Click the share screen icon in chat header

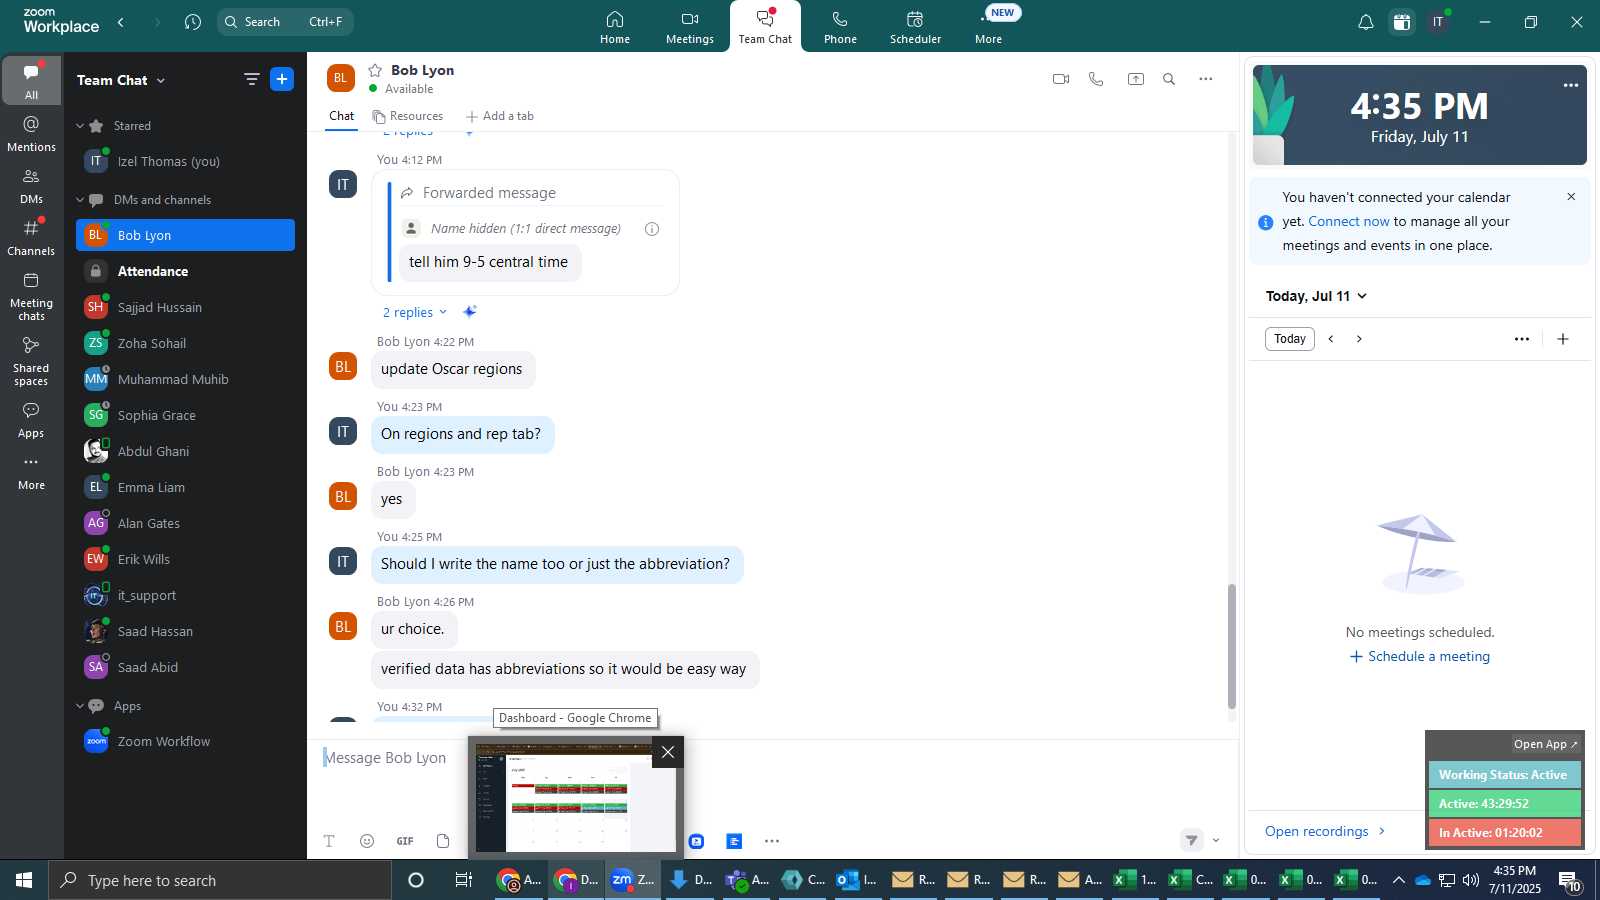pyautogui.click(x=1136, y=79)
